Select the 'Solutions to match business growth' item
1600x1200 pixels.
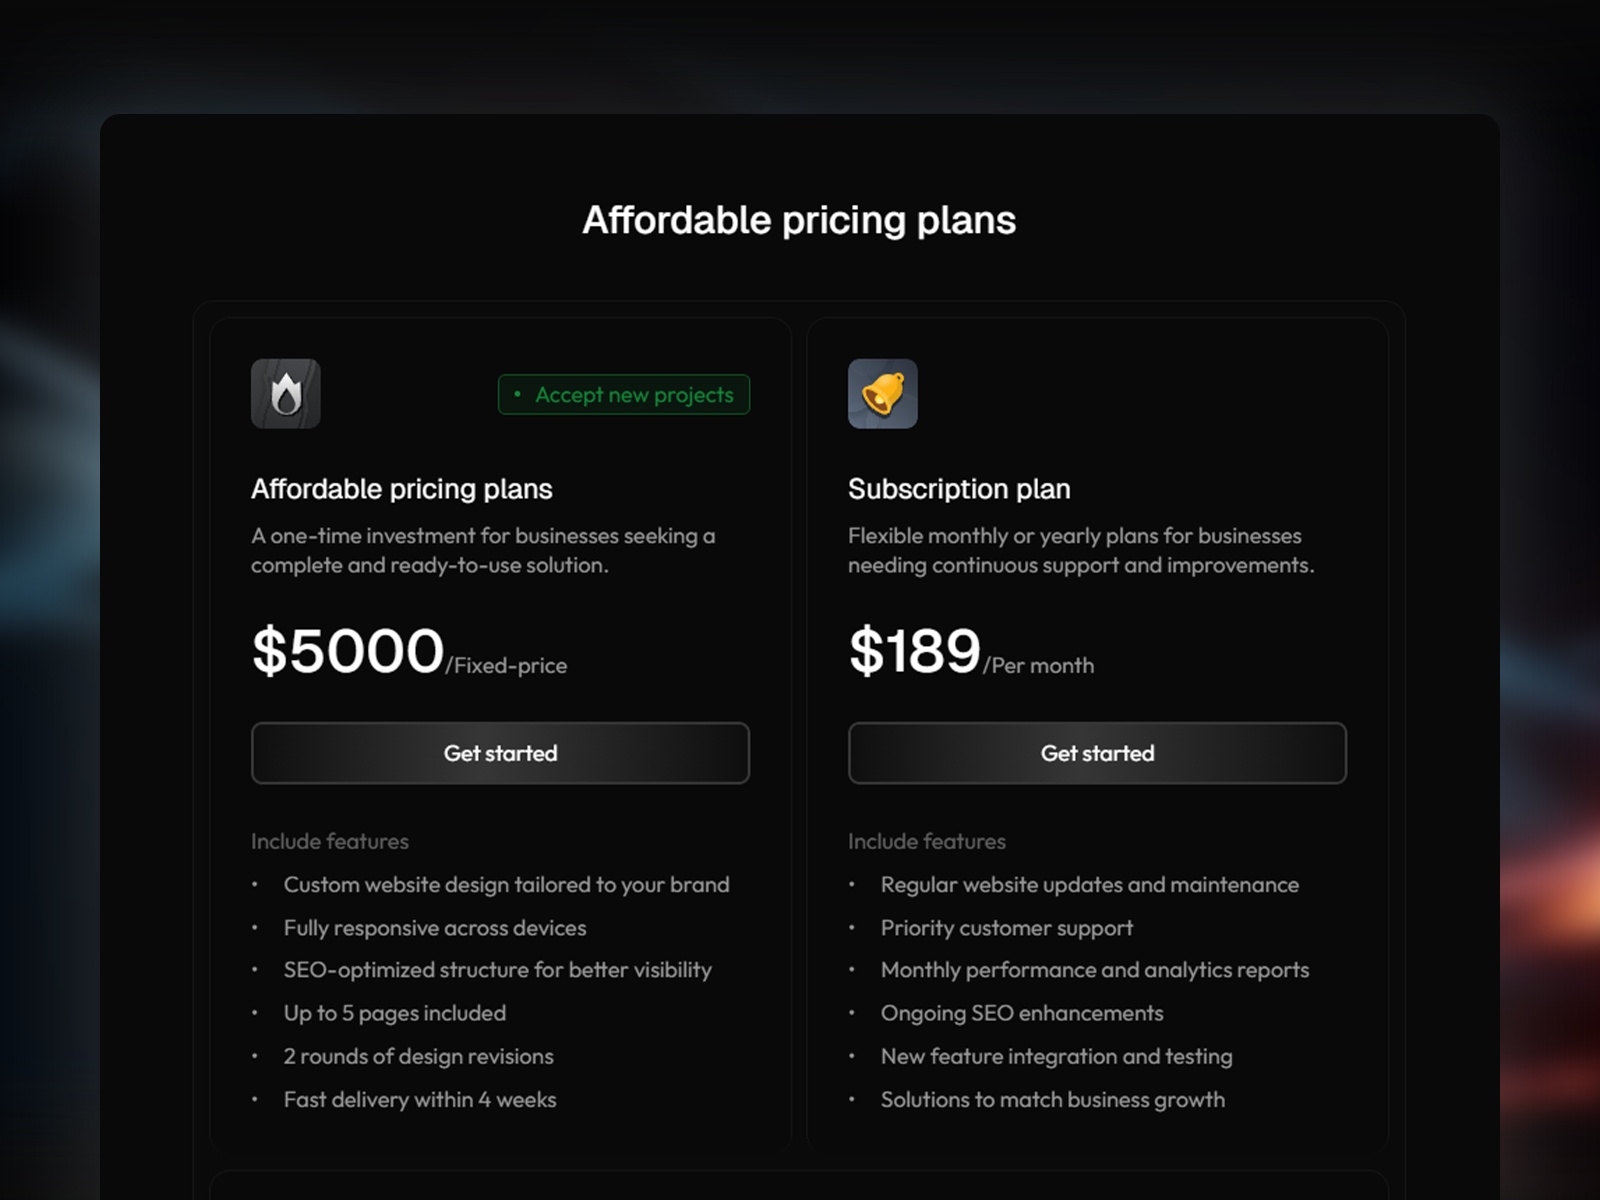[1052, 1099]
